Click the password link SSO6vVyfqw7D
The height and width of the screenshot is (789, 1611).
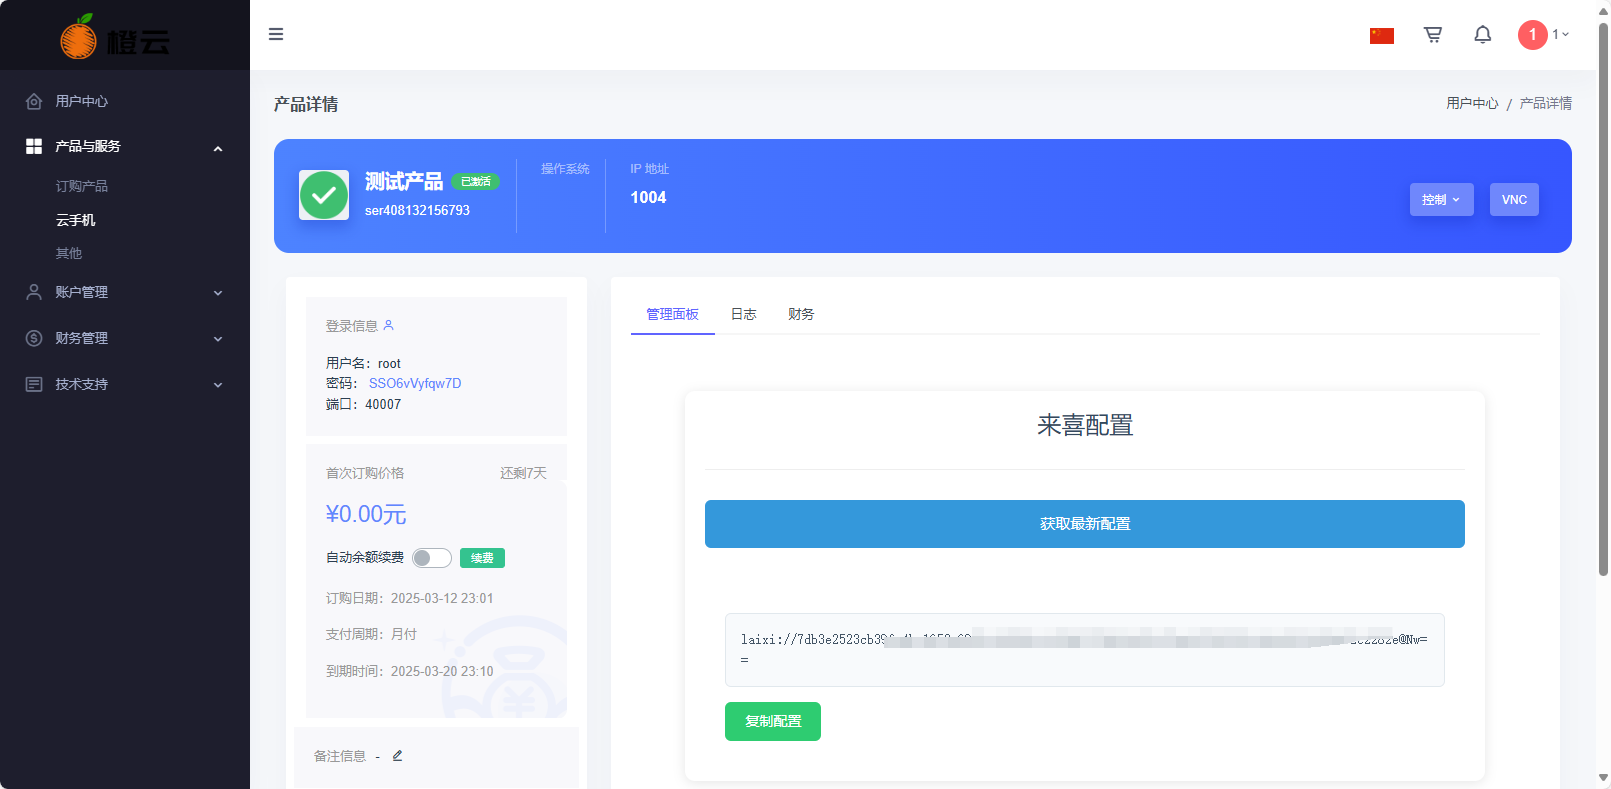pos(415,383)
